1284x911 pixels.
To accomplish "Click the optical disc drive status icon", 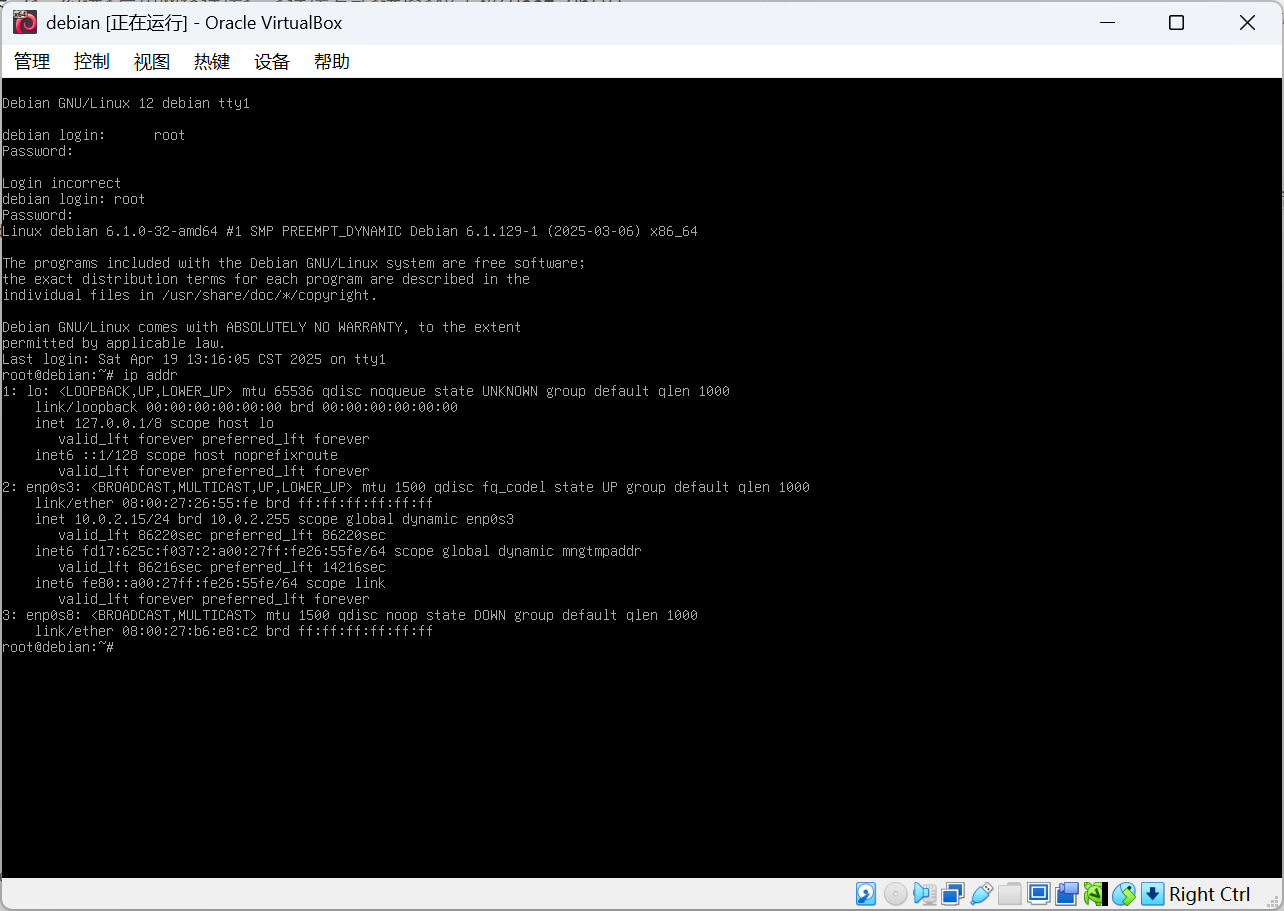I will coord(896,894).
